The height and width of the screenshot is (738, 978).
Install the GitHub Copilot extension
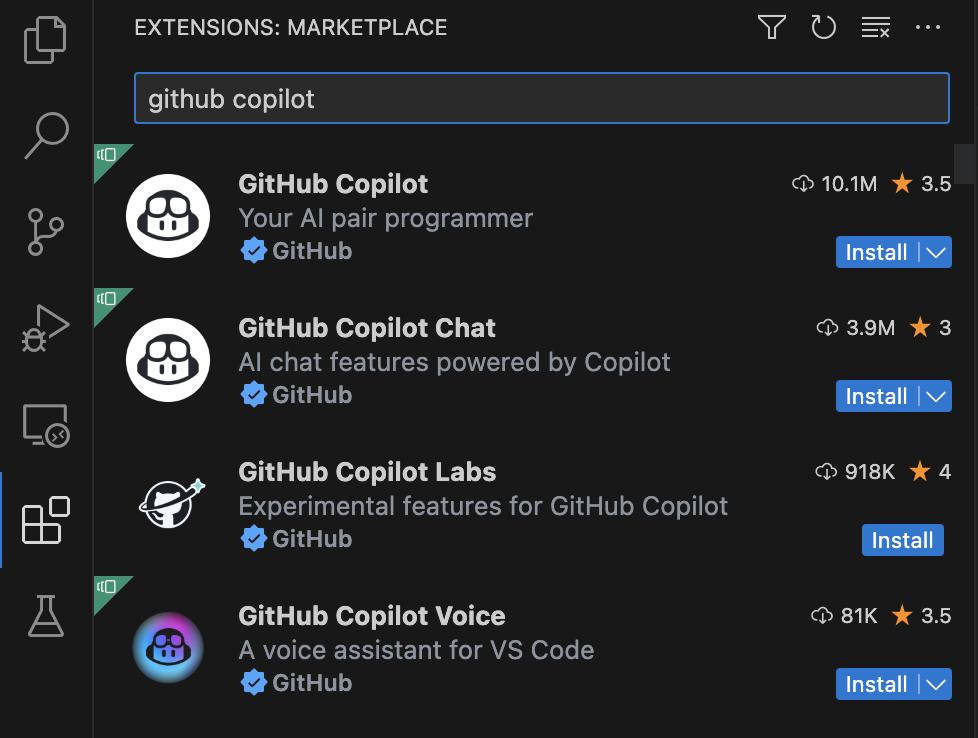pyautogui.click(x=877, y=252)
